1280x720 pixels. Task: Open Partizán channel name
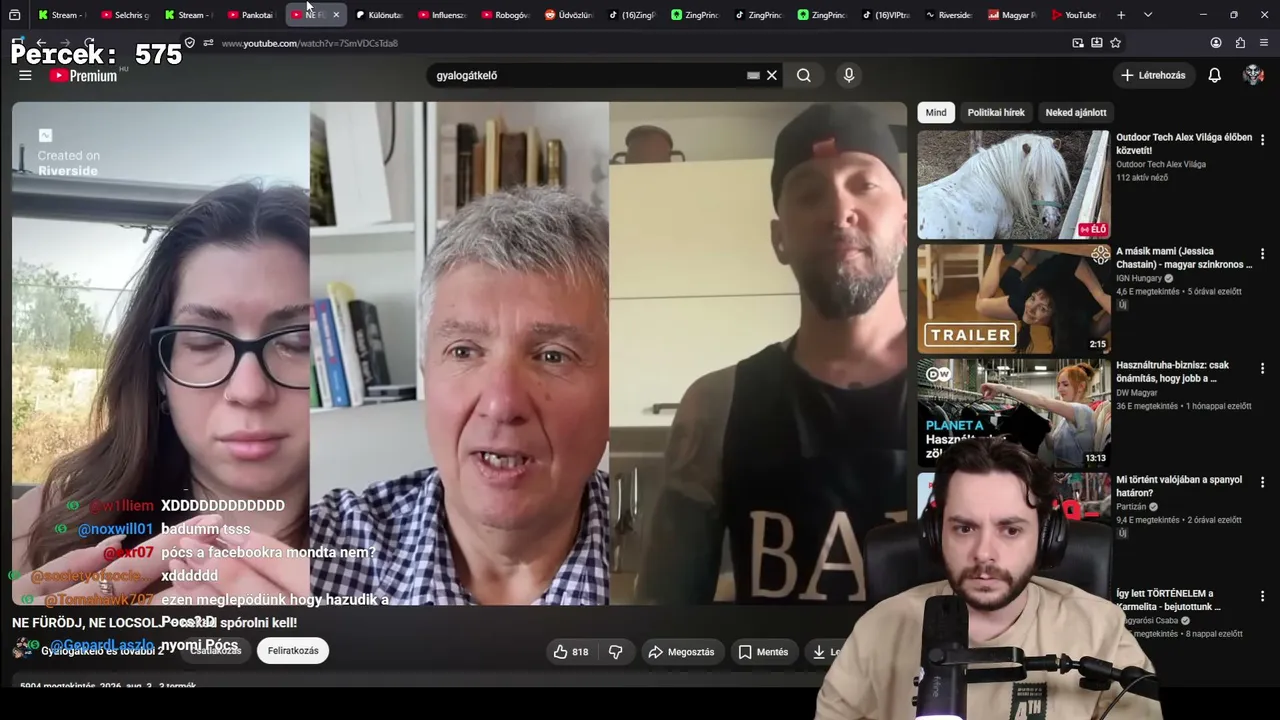1131,507
